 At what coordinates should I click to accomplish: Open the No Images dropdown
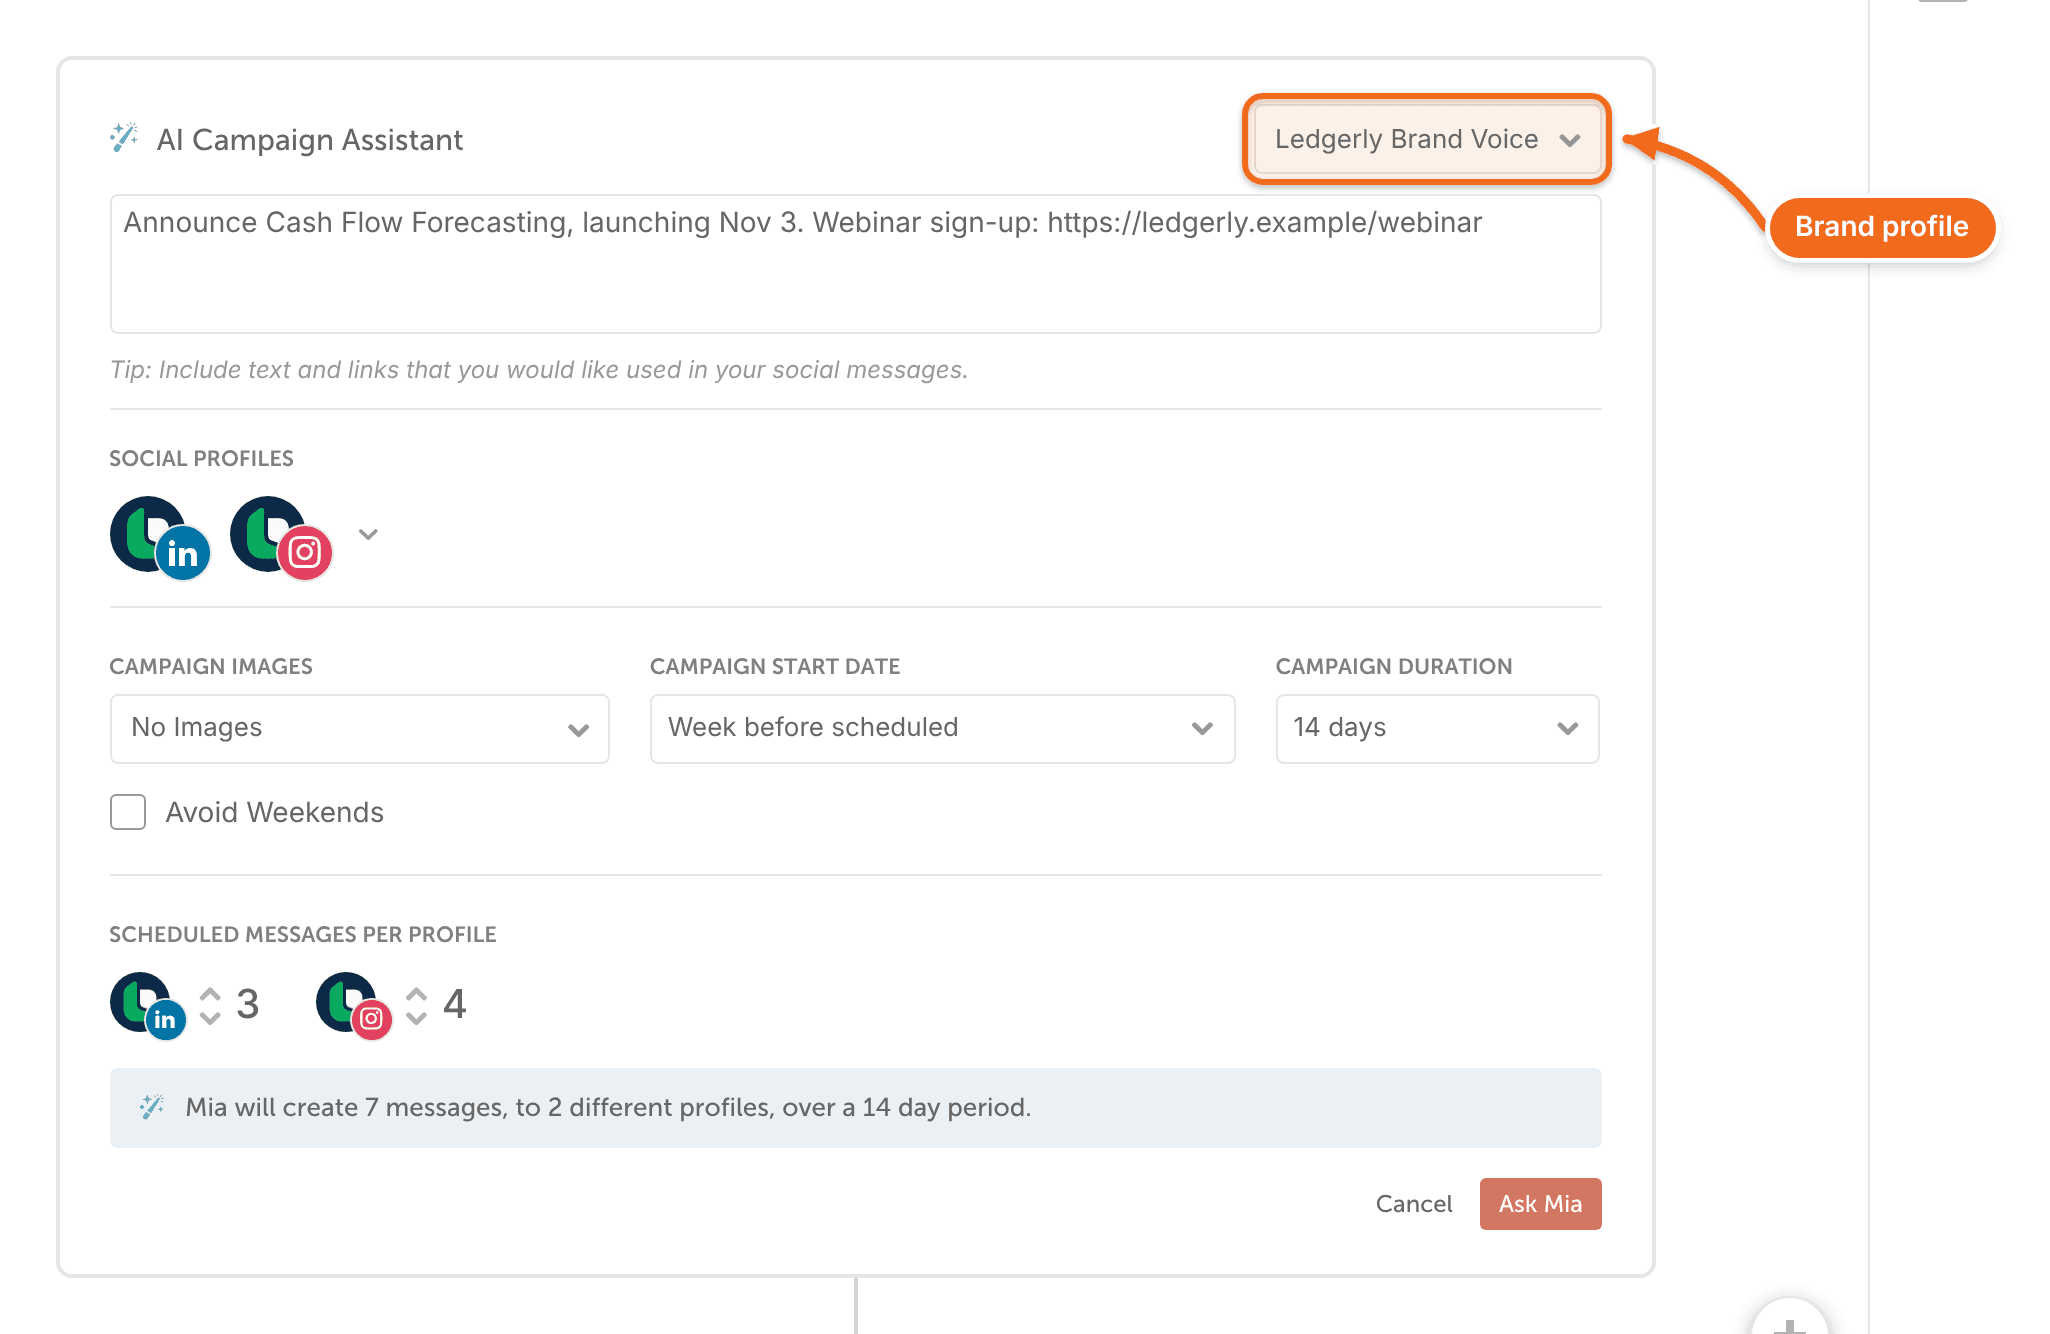coord(359,729)
